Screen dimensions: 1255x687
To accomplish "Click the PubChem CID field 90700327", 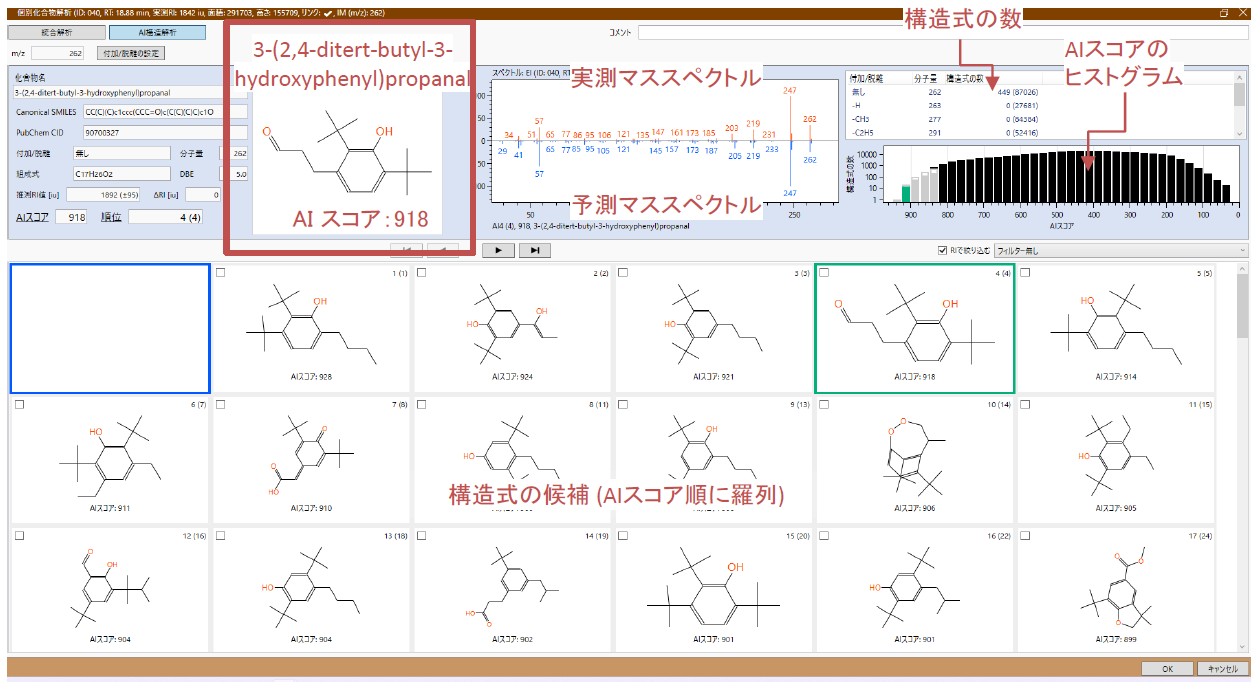I will pos(165,132).
